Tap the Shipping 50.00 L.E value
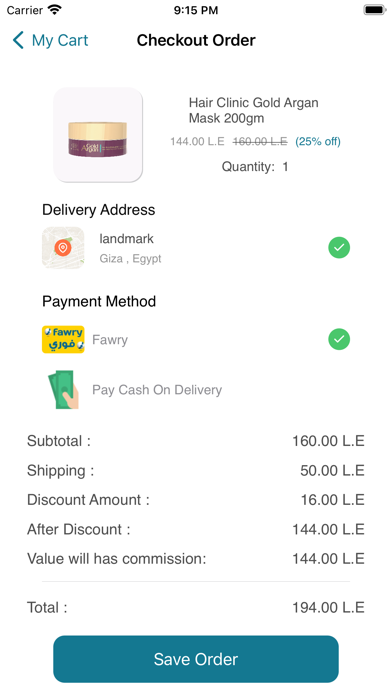392x696 pixels. tap(332, 471)
